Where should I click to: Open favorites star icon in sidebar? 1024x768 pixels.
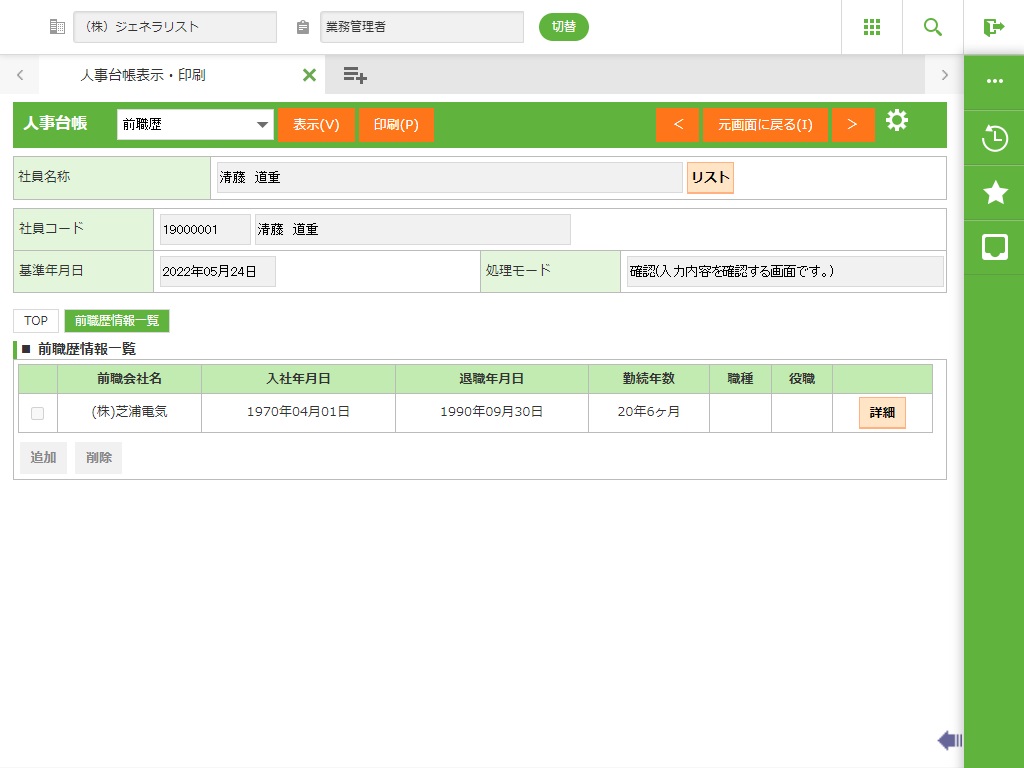994,193
